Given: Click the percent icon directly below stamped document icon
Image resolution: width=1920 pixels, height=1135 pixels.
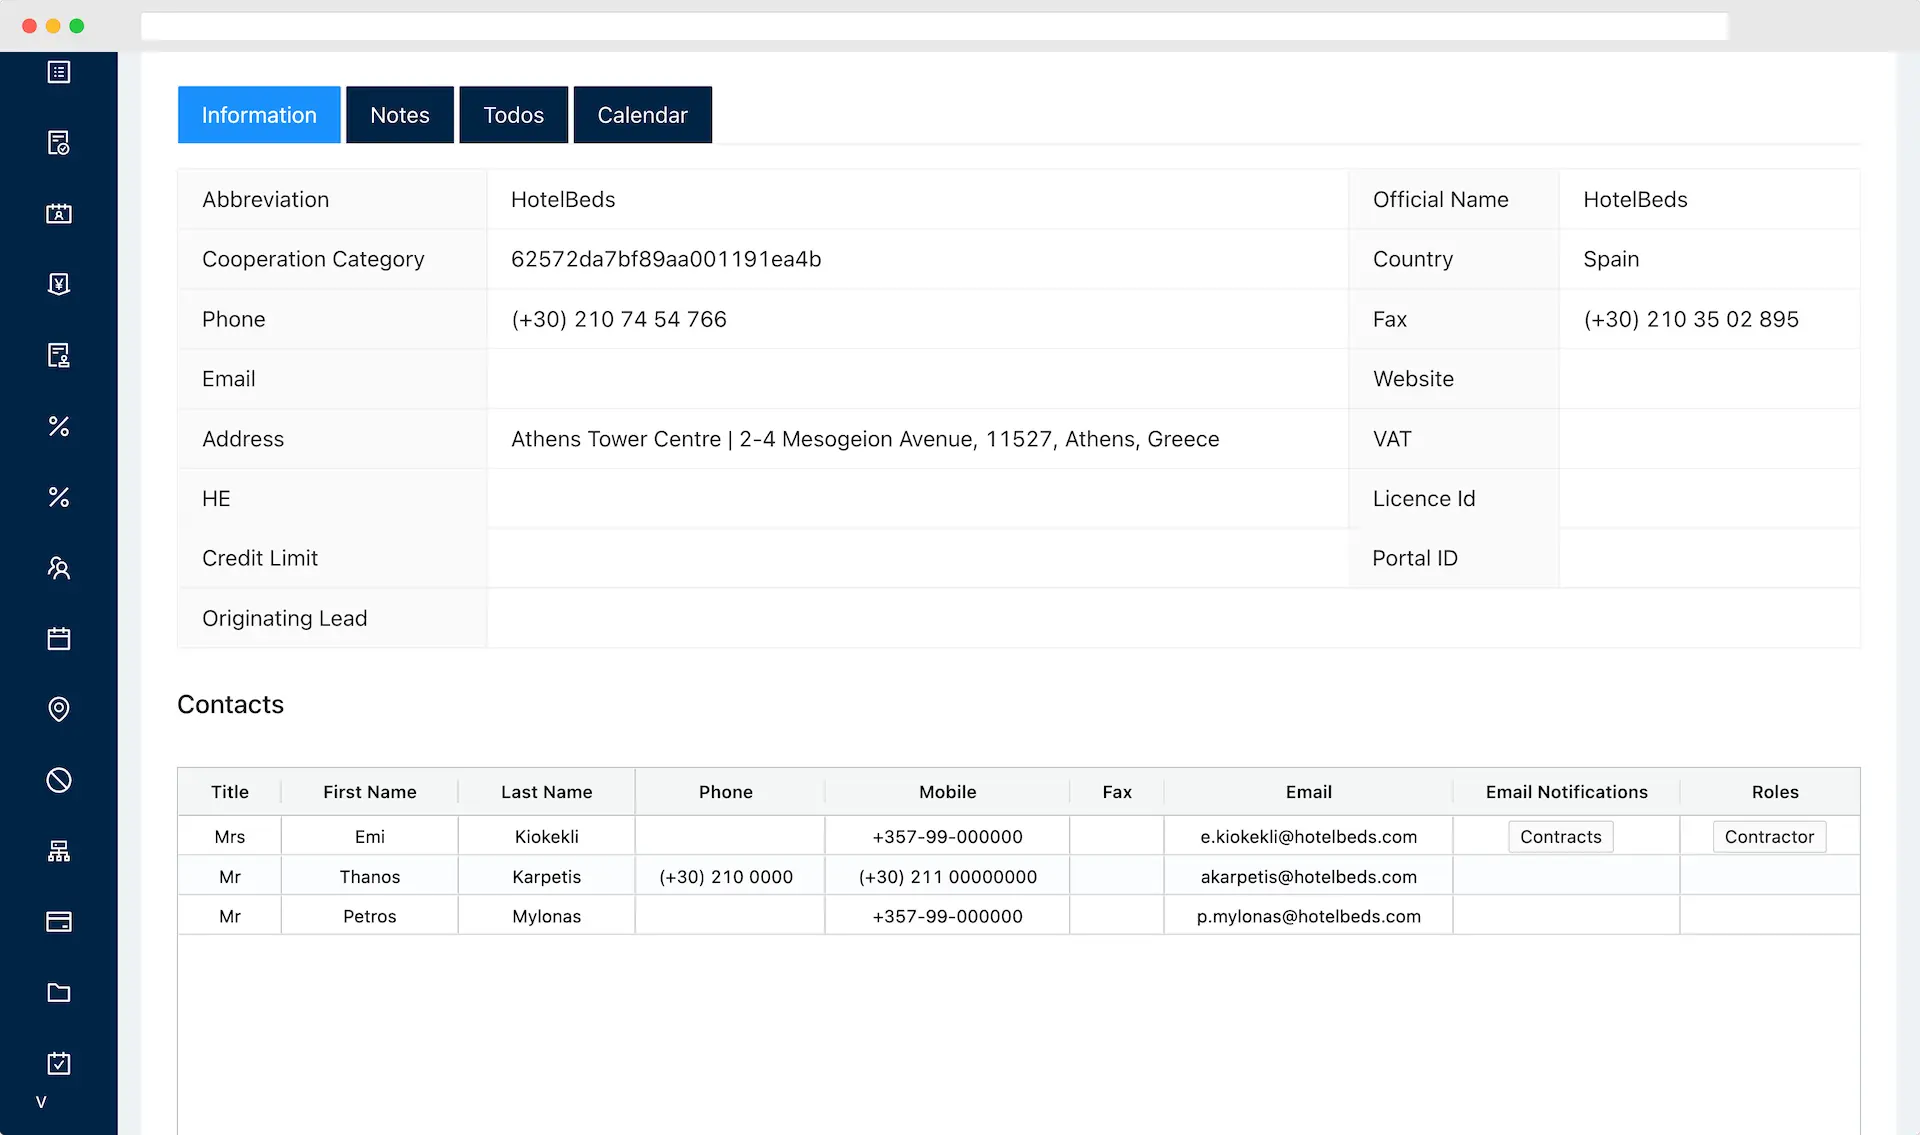Looking at the screenshot, I should [59, 426].
